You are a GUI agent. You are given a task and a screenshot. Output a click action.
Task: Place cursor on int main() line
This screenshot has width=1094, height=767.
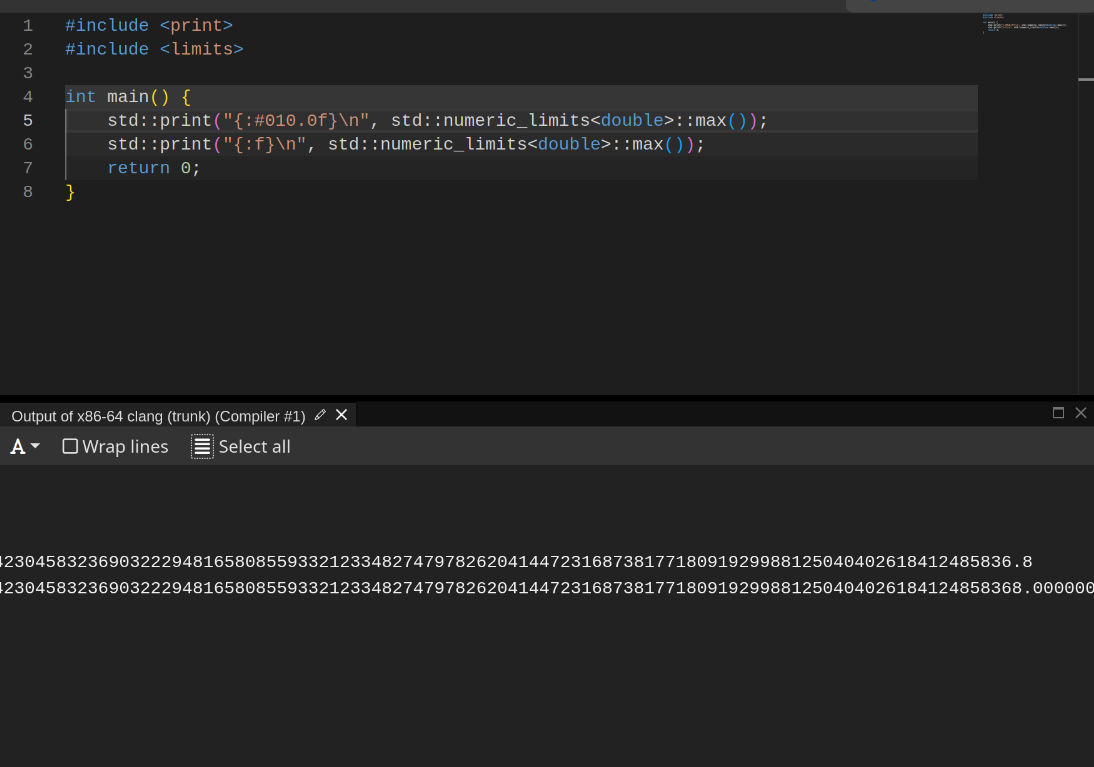coord(128,97)
